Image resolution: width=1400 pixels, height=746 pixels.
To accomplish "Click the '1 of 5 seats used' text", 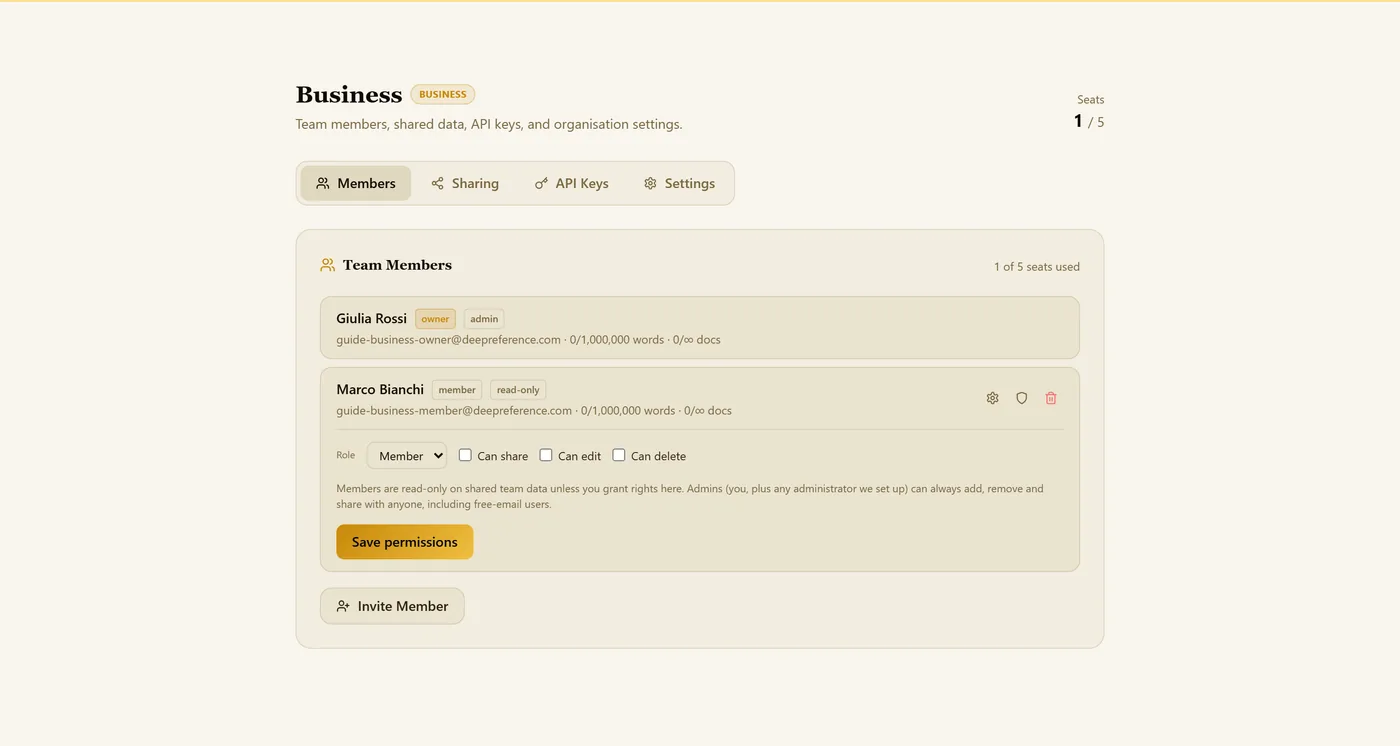I will [x=1037, y=267].
